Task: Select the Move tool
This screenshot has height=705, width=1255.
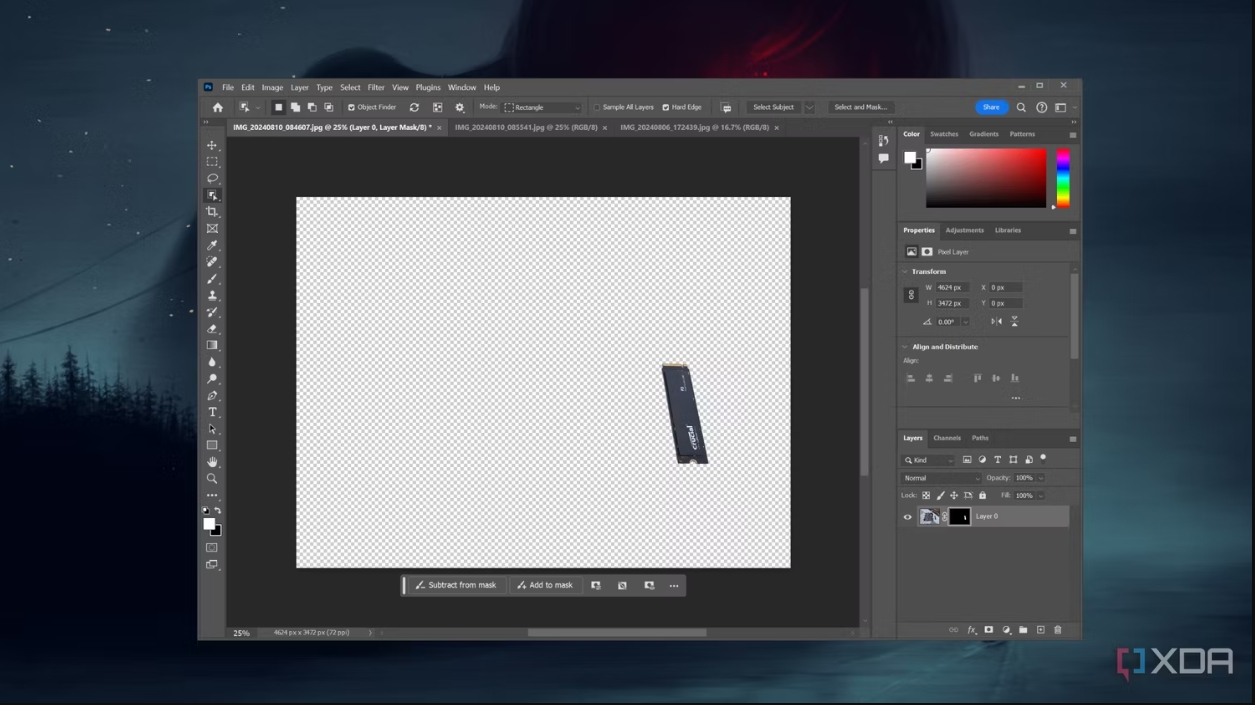Action: 212,145
